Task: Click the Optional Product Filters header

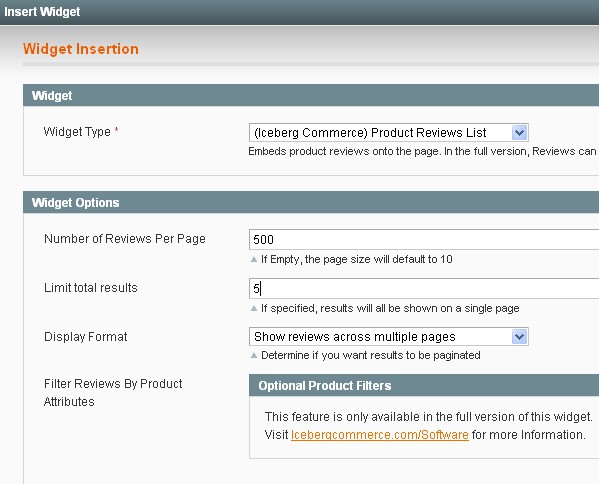Action: coord(424,385)
